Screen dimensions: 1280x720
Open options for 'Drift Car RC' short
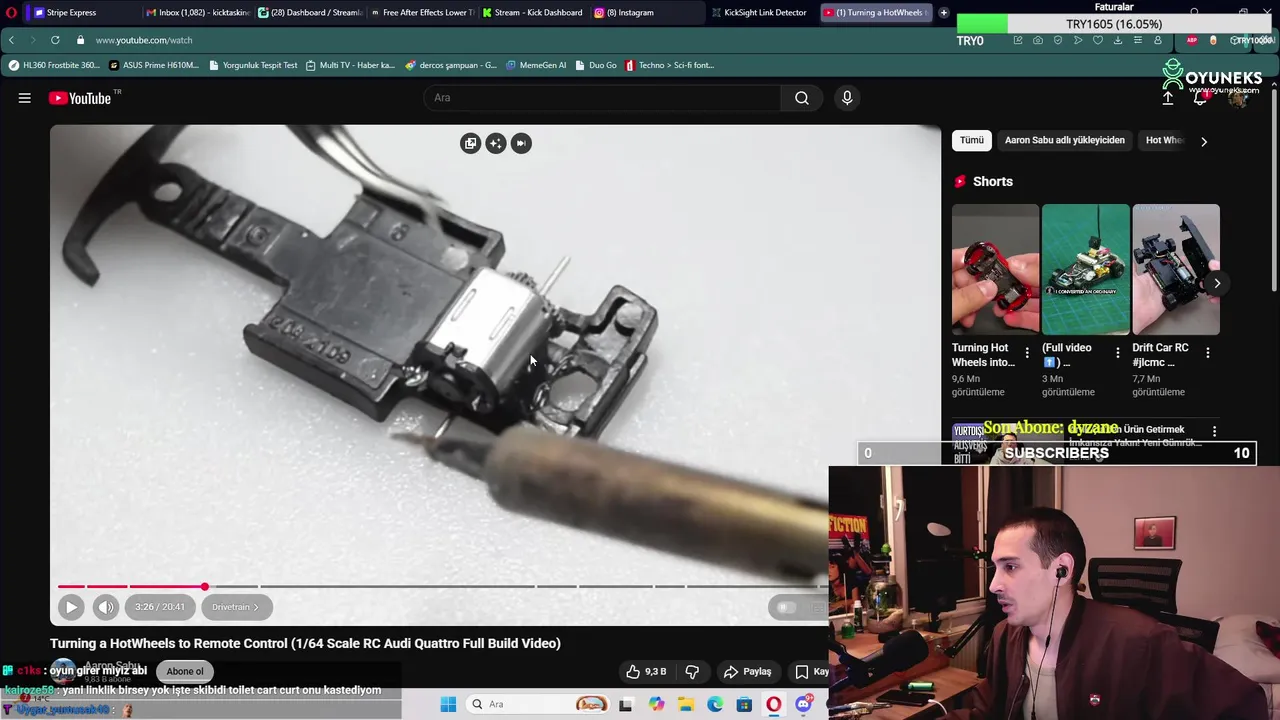click(x=1207, y=353)
